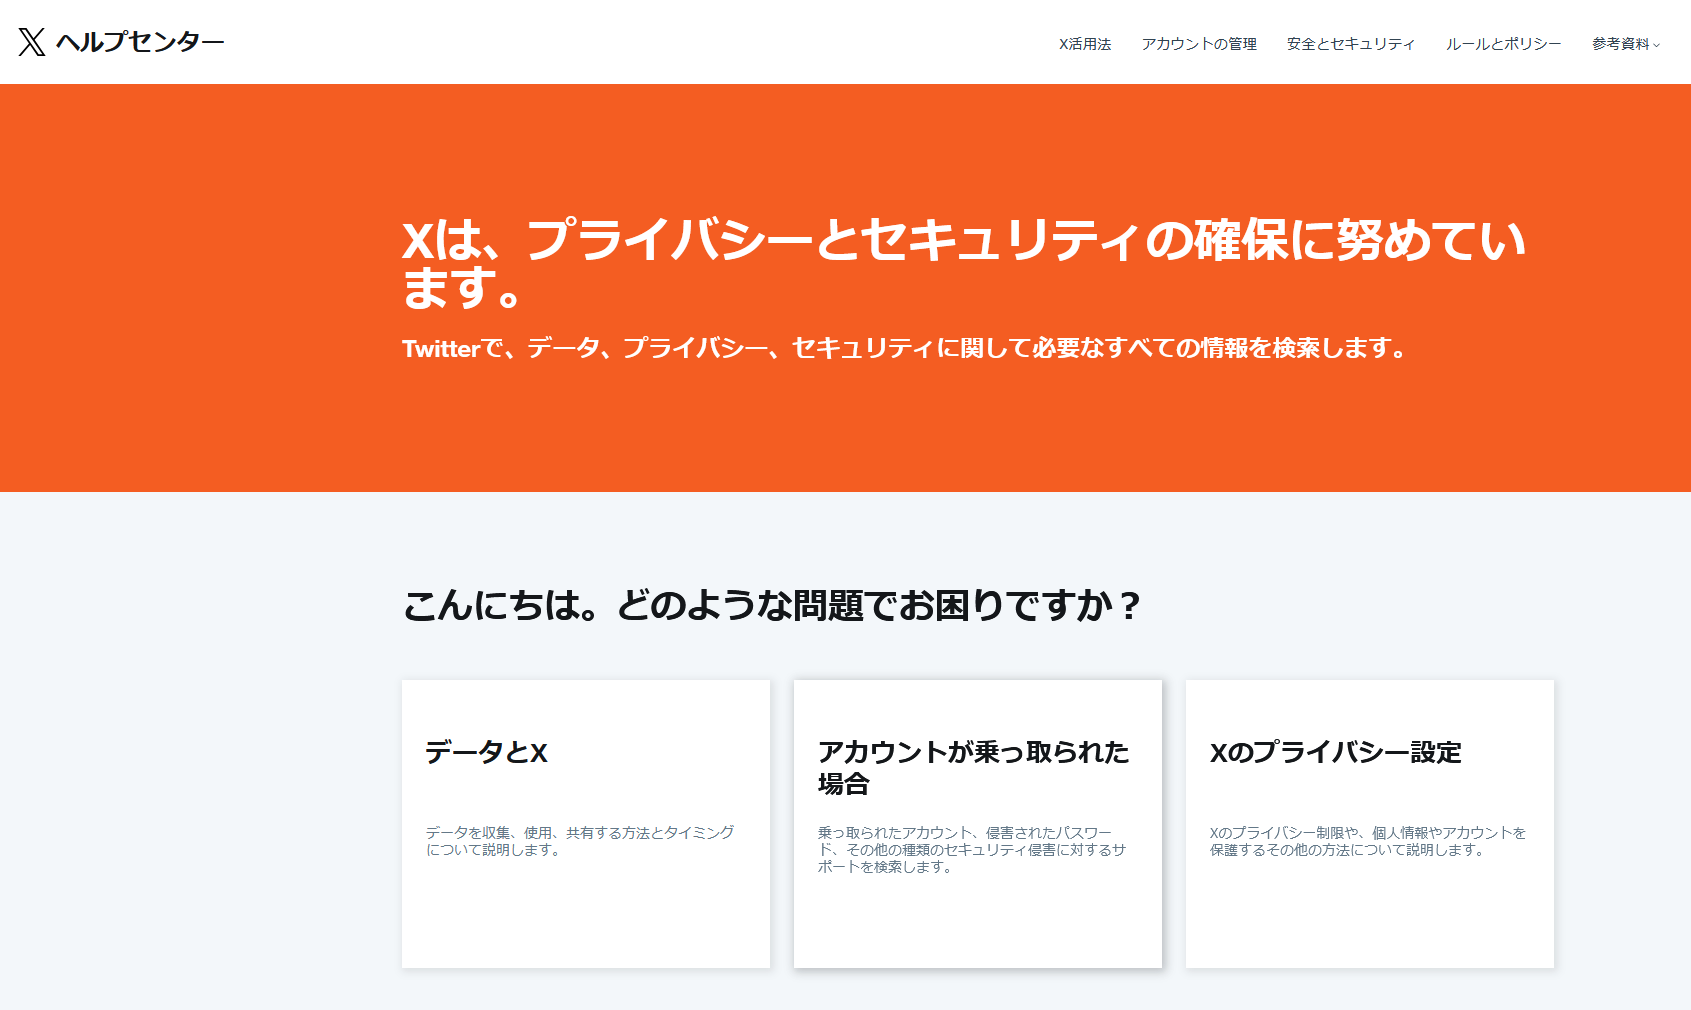Screen dimensions: 1691x1010
Task: Open ルールとポリシー from the navigation bar
Action: tap(1503, 44)
